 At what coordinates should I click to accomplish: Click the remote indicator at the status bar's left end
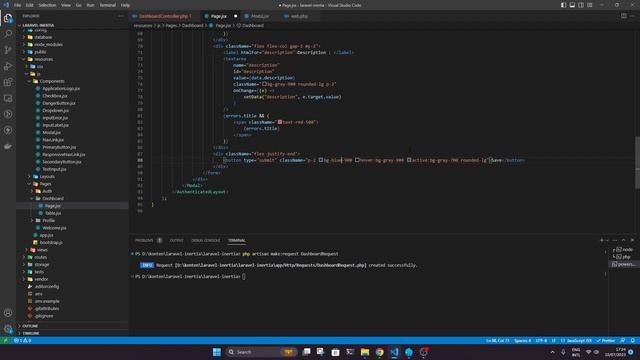(5, 340)
